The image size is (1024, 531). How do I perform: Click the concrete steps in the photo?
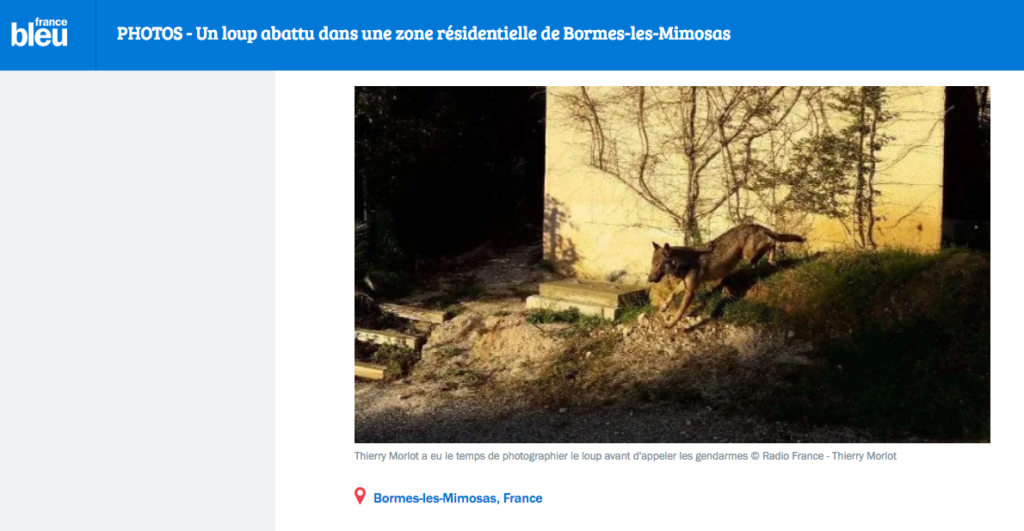point(584,298)
